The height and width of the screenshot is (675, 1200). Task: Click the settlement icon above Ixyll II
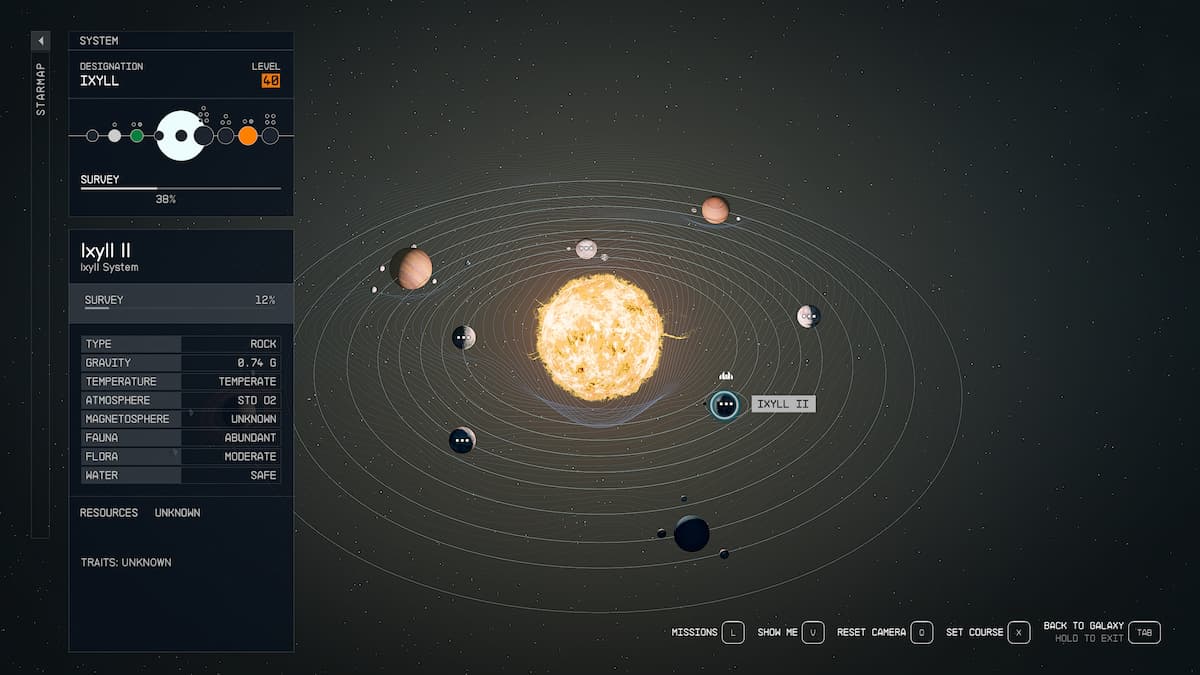[x=726, y=376]
